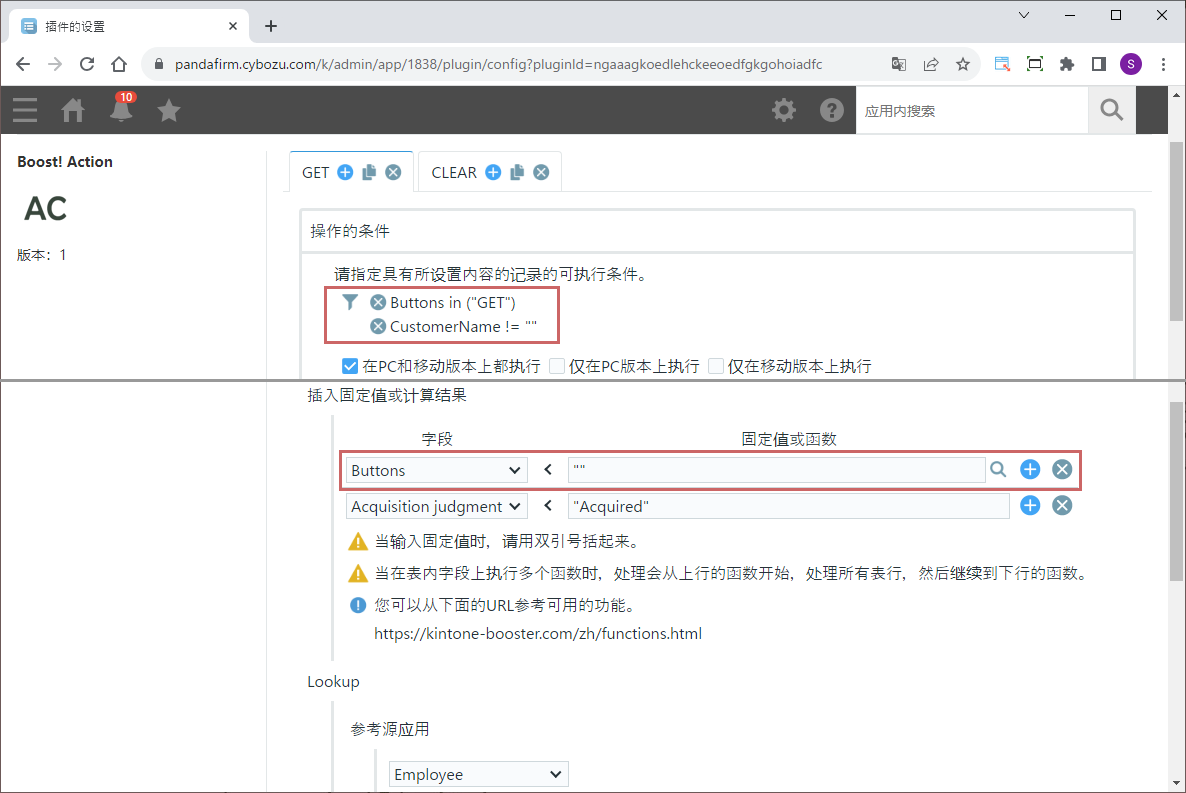Open the kintone-booster functions URL
The height and width of the screenshot is (793, 1186).
tap(538, 633)
